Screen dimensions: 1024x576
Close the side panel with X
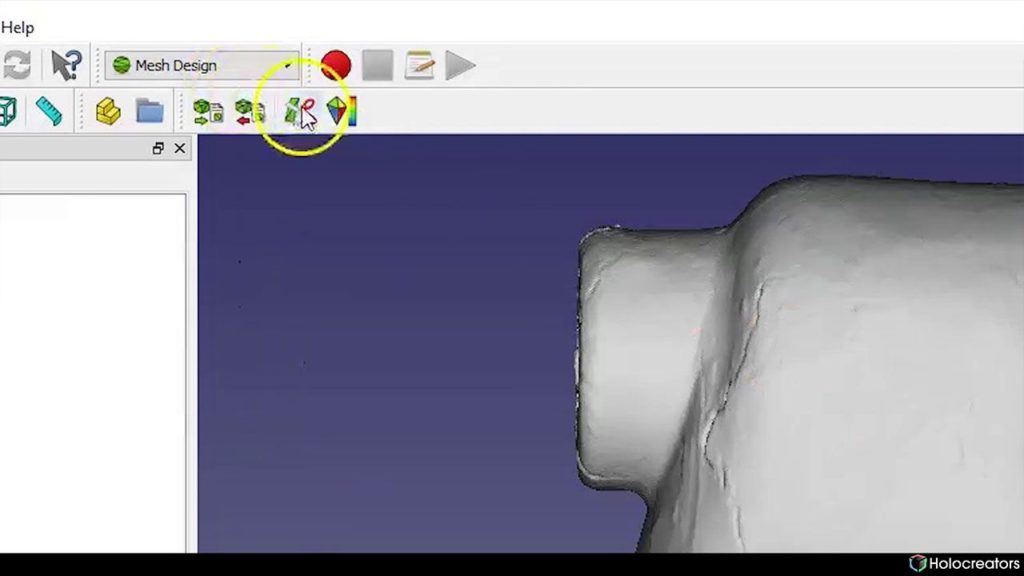click(180, 149)
